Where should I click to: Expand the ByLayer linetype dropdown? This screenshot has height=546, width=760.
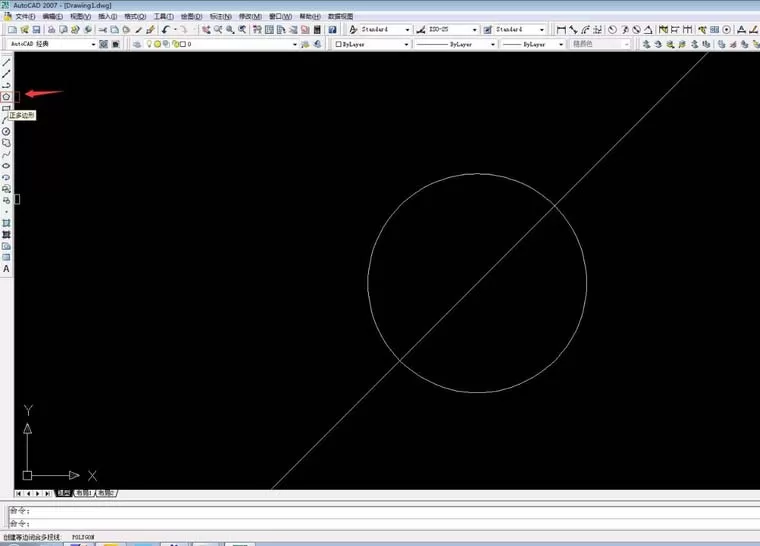click(x=456, y=44)
